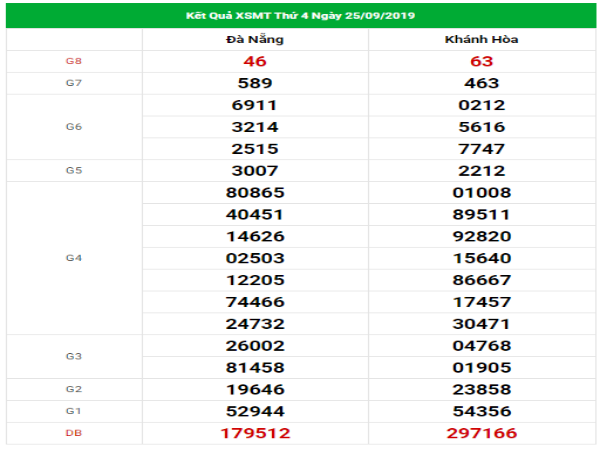Image resolution: width=600 pixels, height=450 pixels.
Task: Click Đà Nẵng DB jackpot number 179512
Action: 256,432
